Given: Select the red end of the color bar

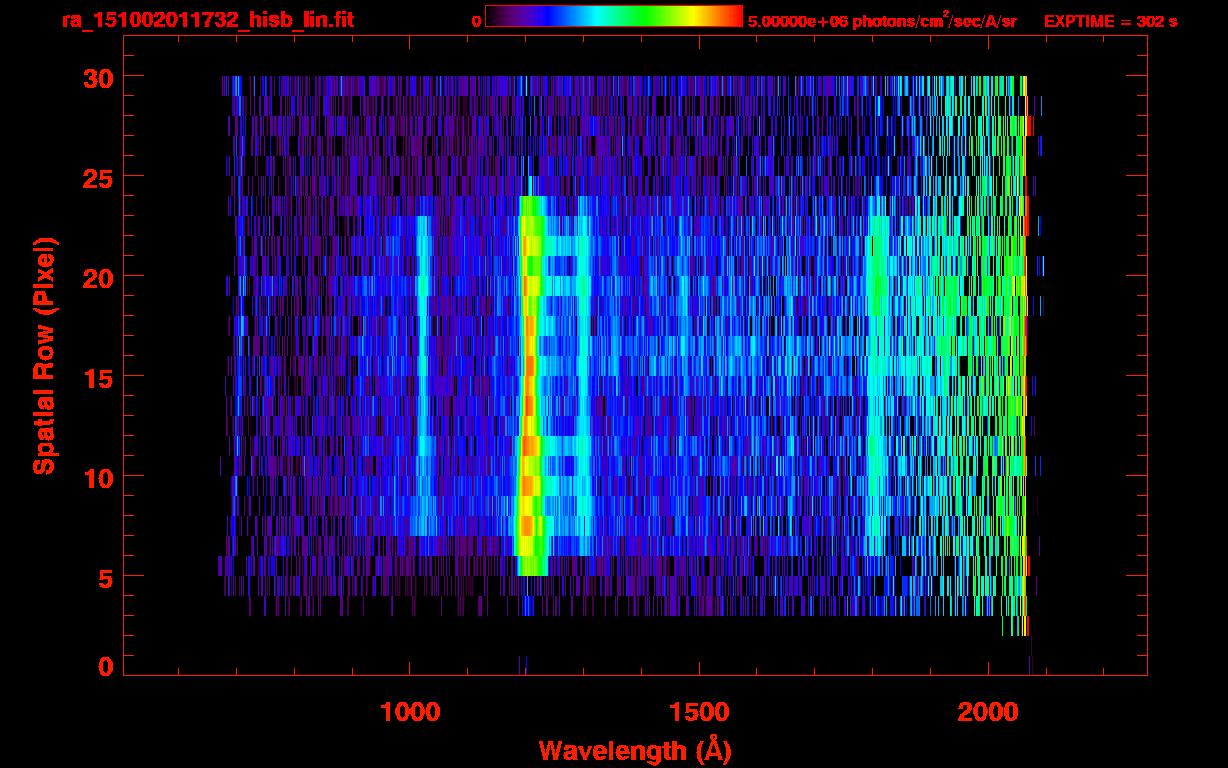Looking at the screenshot, I should 732,17.
